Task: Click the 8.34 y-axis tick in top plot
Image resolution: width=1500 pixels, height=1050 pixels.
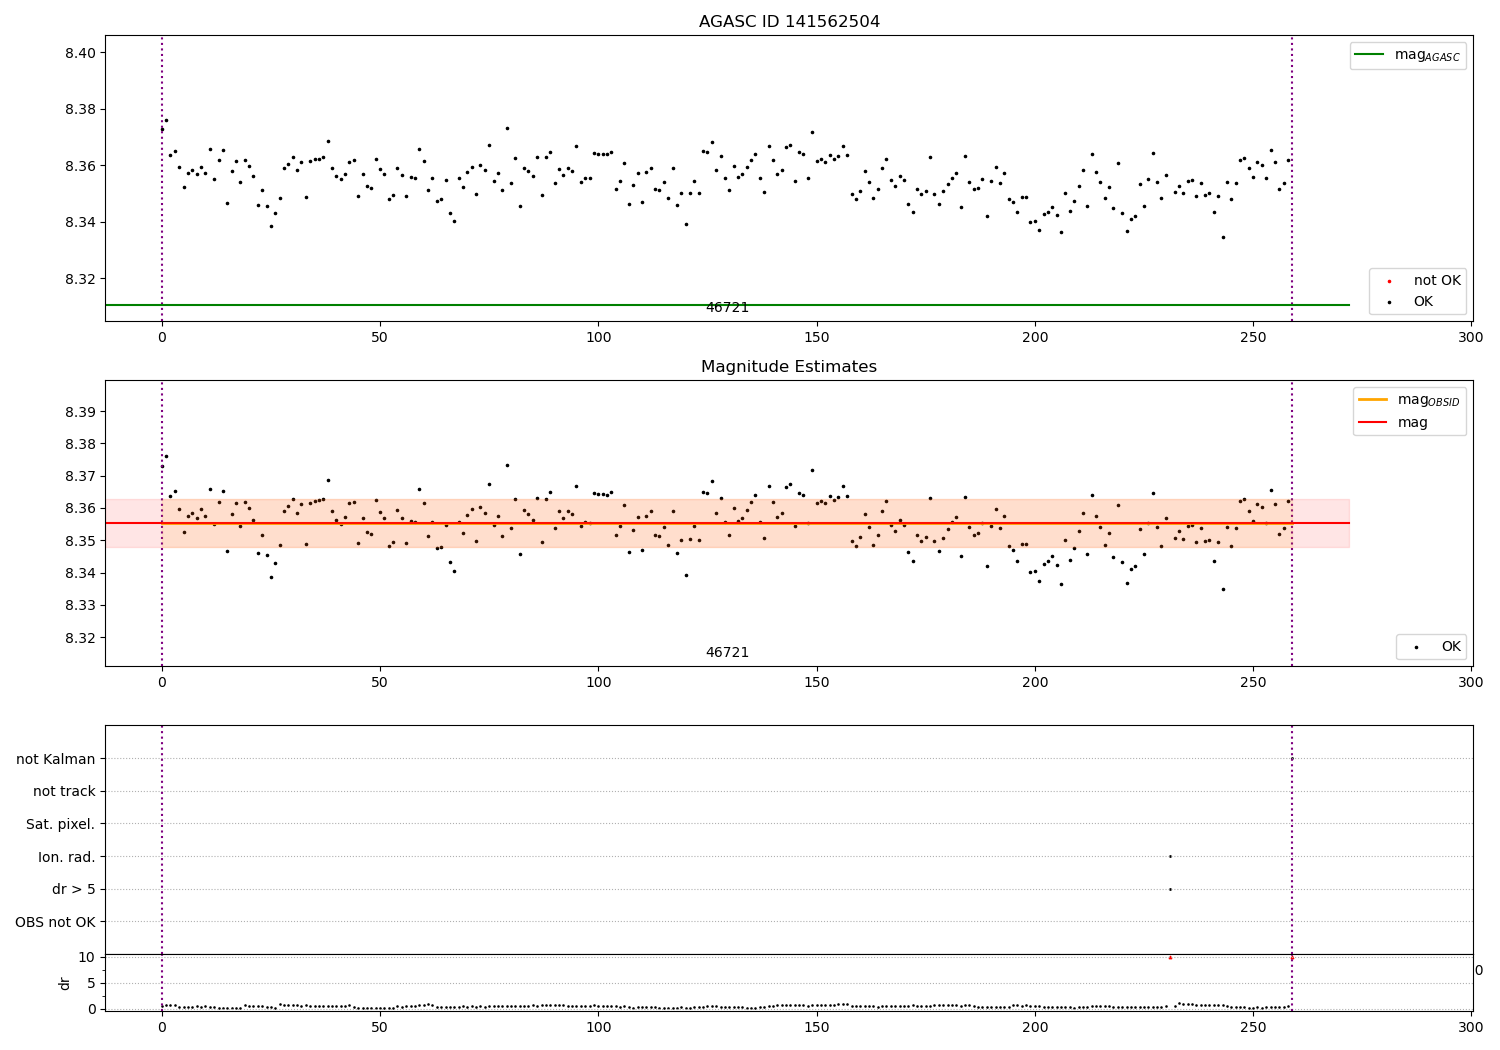Action: [x=80, y=222]
